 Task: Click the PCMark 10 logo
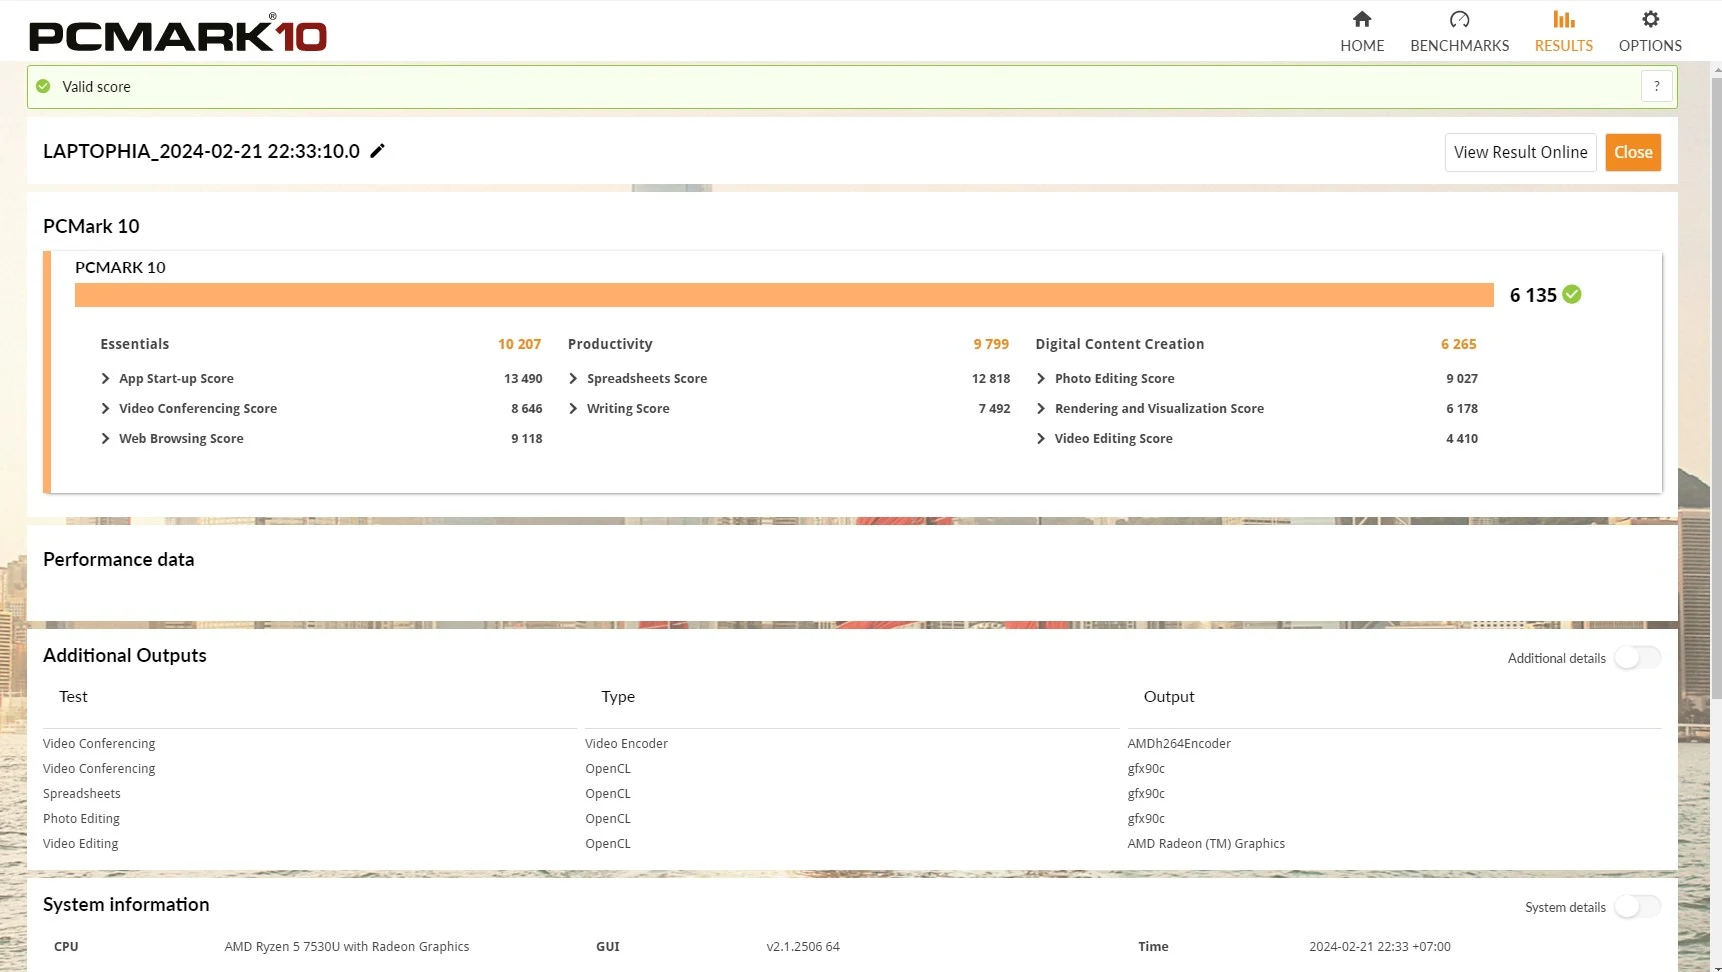pos(178,33)
